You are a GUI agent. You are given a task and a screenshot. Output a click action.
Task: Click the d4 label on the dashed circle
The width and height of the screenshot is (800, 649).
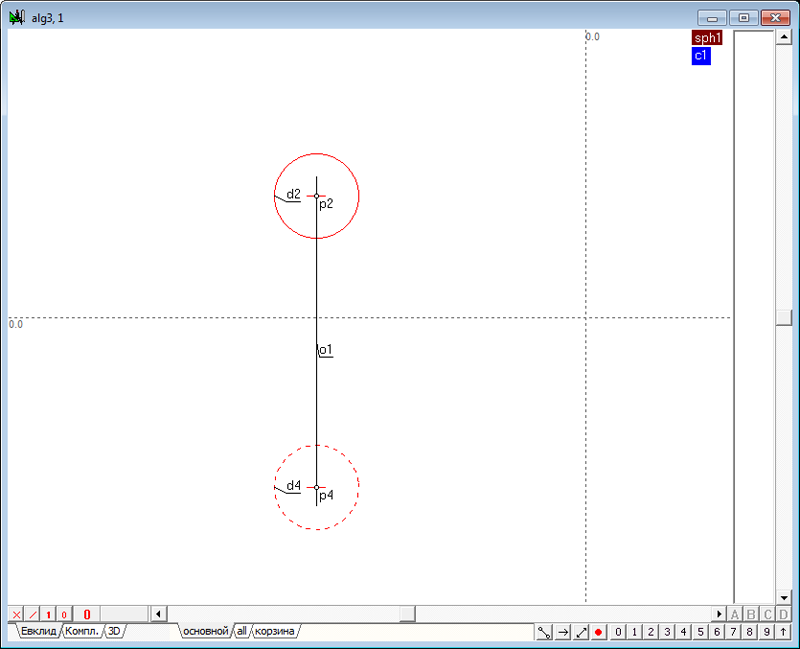(x=293, y=485)
